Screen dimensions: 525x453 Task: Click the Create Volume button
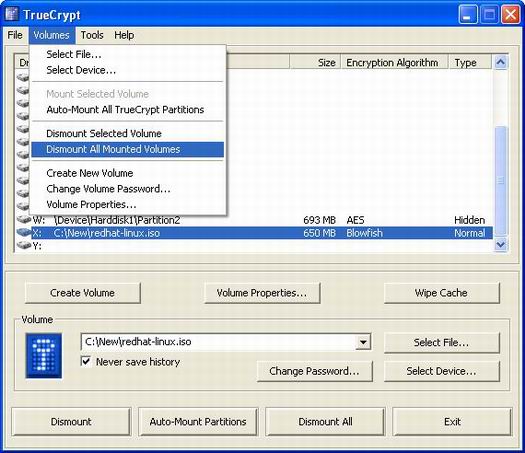[82, 293]
